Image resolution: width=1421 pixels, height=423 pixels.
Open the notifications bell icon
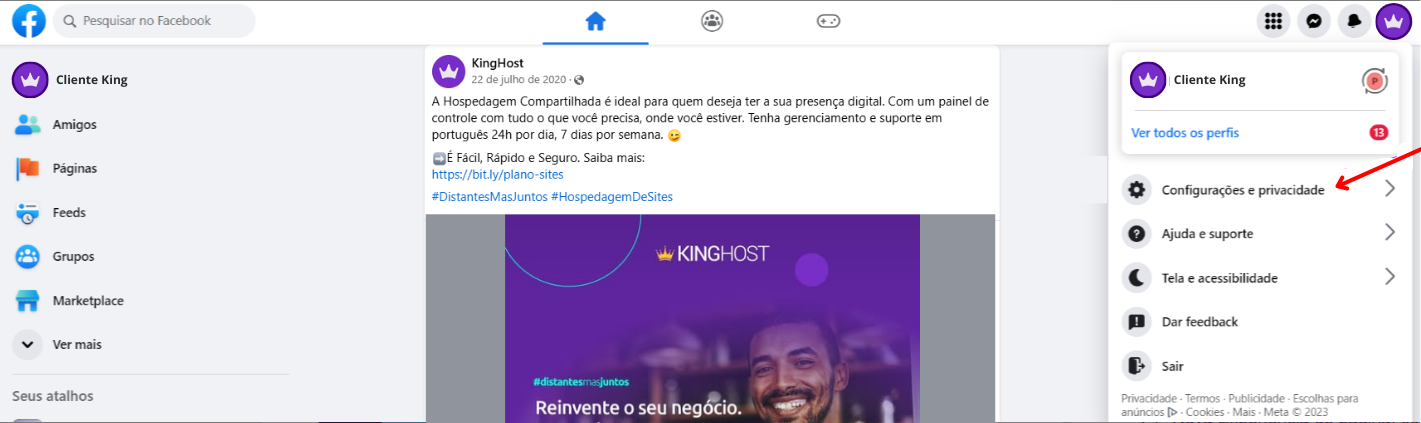point(1354,21)
